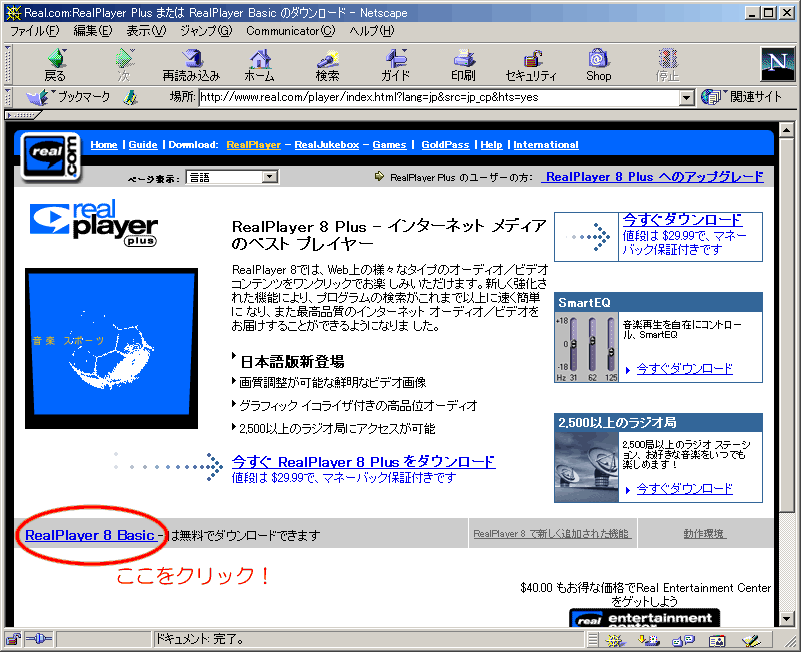Click the Netscape N logo icon
801x652 pixels.
coord(777,64)
